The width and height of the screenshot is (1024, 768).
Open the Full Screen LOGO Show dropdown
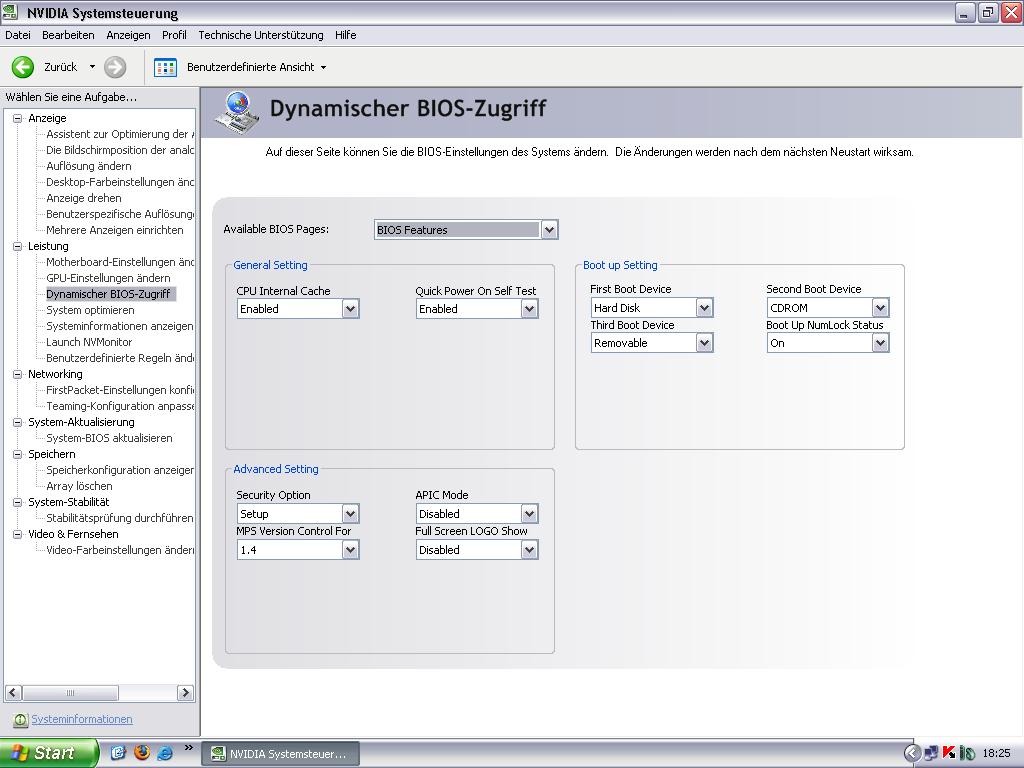(530, 550)
